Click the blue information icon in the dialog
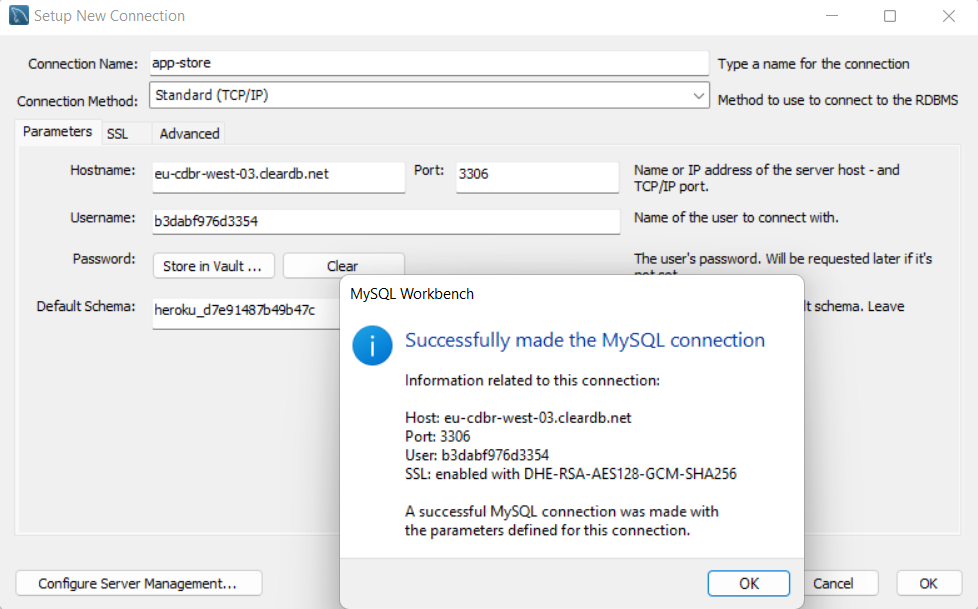Image resolution: width=978 pixels, height=609 pixels. (372, 345)
